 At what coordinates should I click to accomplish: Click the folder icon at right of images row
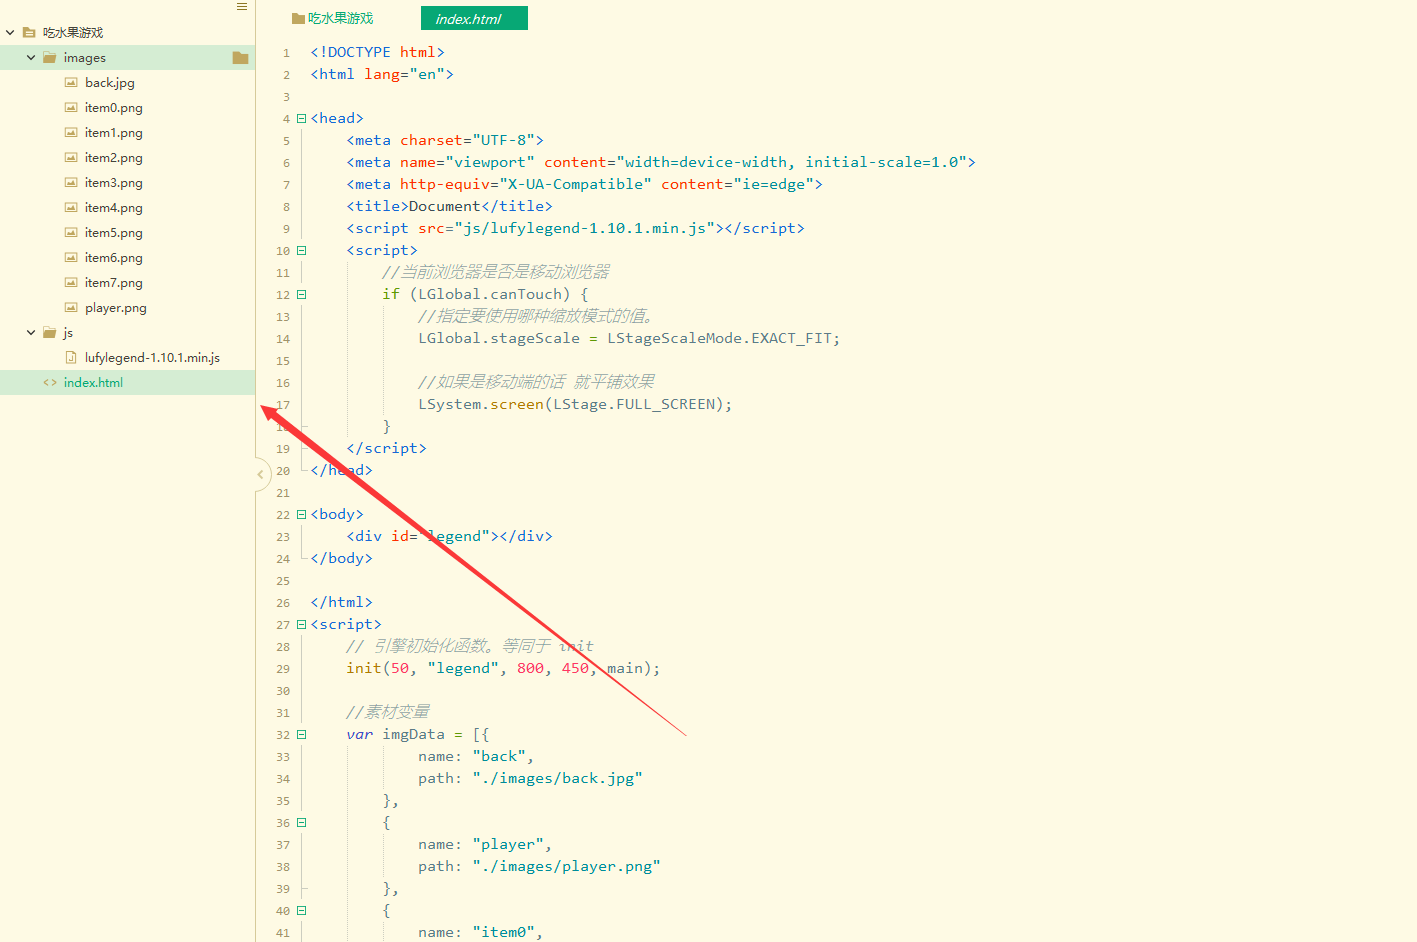pyautogui.click(x=240, y=58)
